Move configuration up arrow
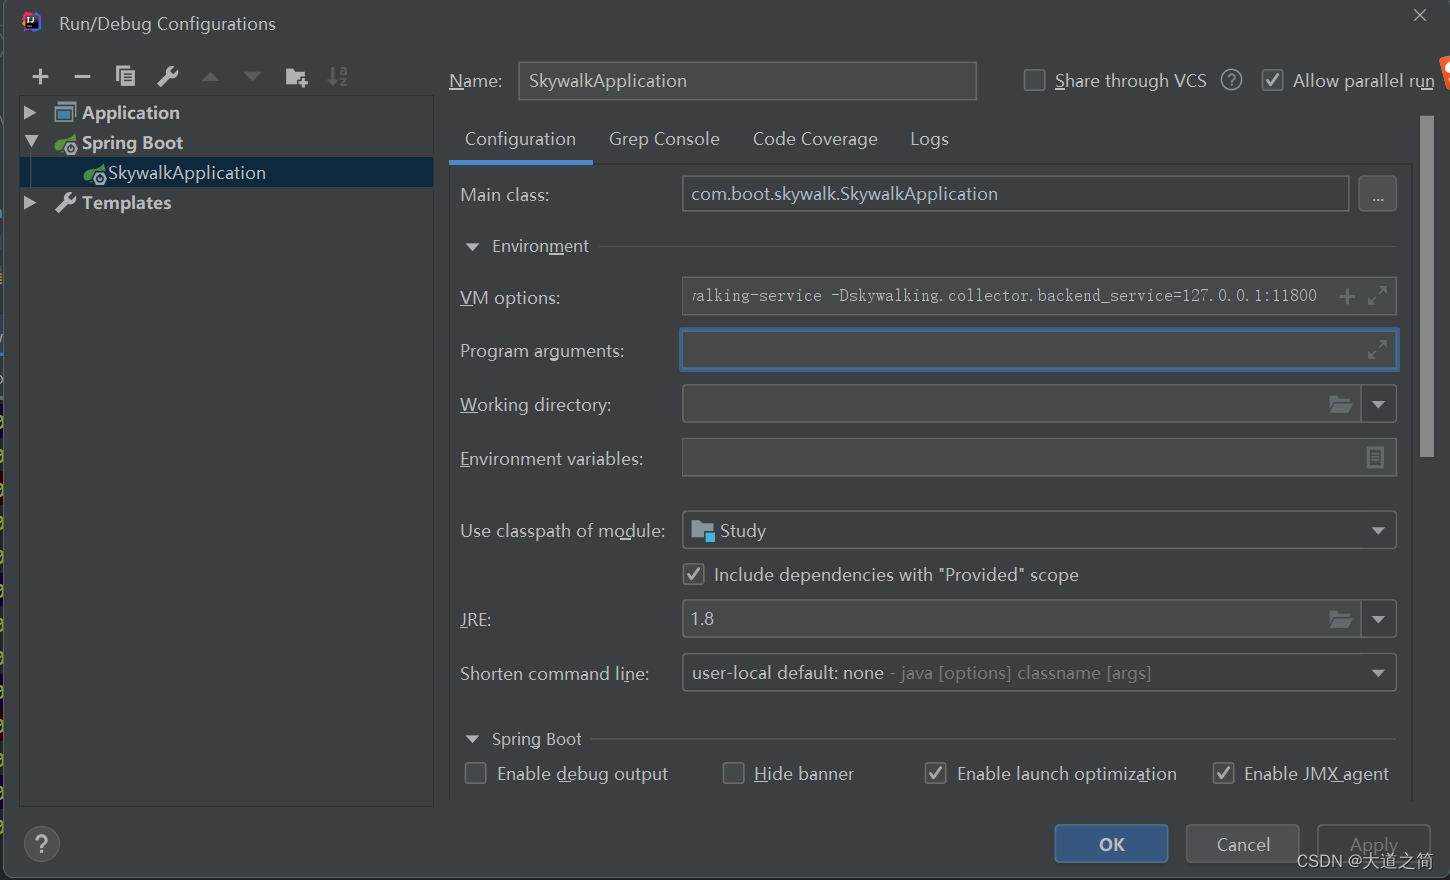This screenshot has height=880, width=1450. (x=210, y=77)
